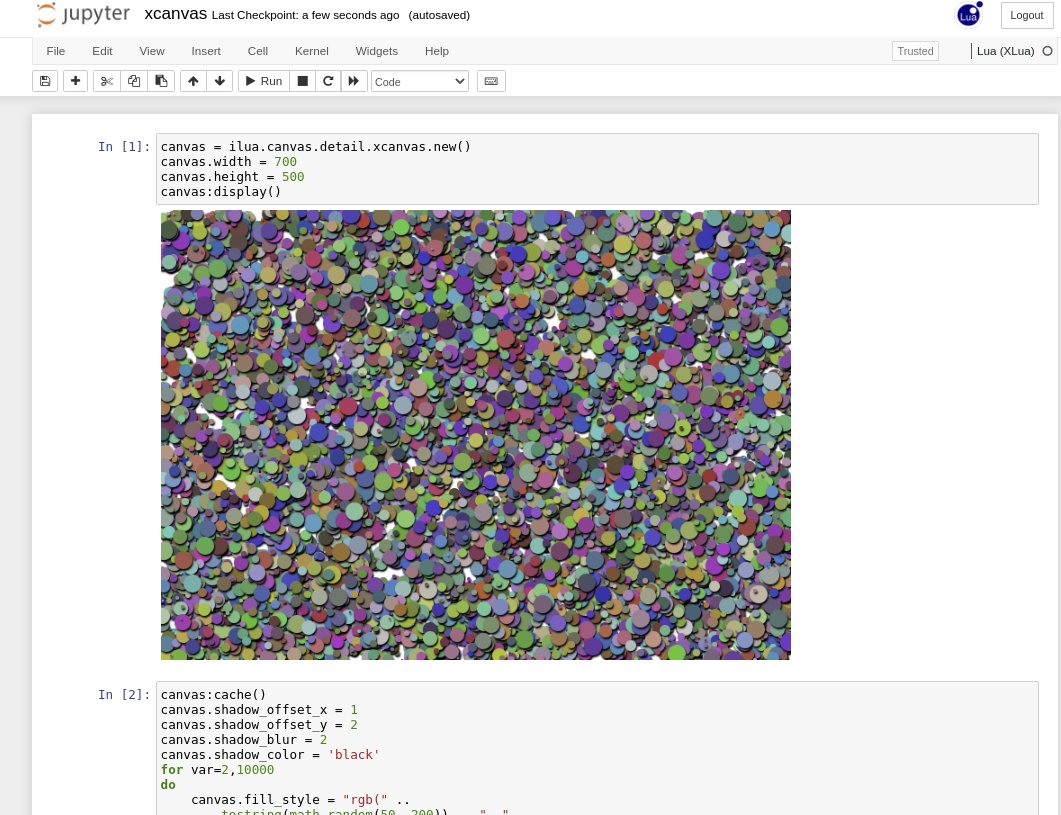The width and height of the screenshot is (1061, 815).
Task: Click the canvas:display() line
Action: pos(221,192)
